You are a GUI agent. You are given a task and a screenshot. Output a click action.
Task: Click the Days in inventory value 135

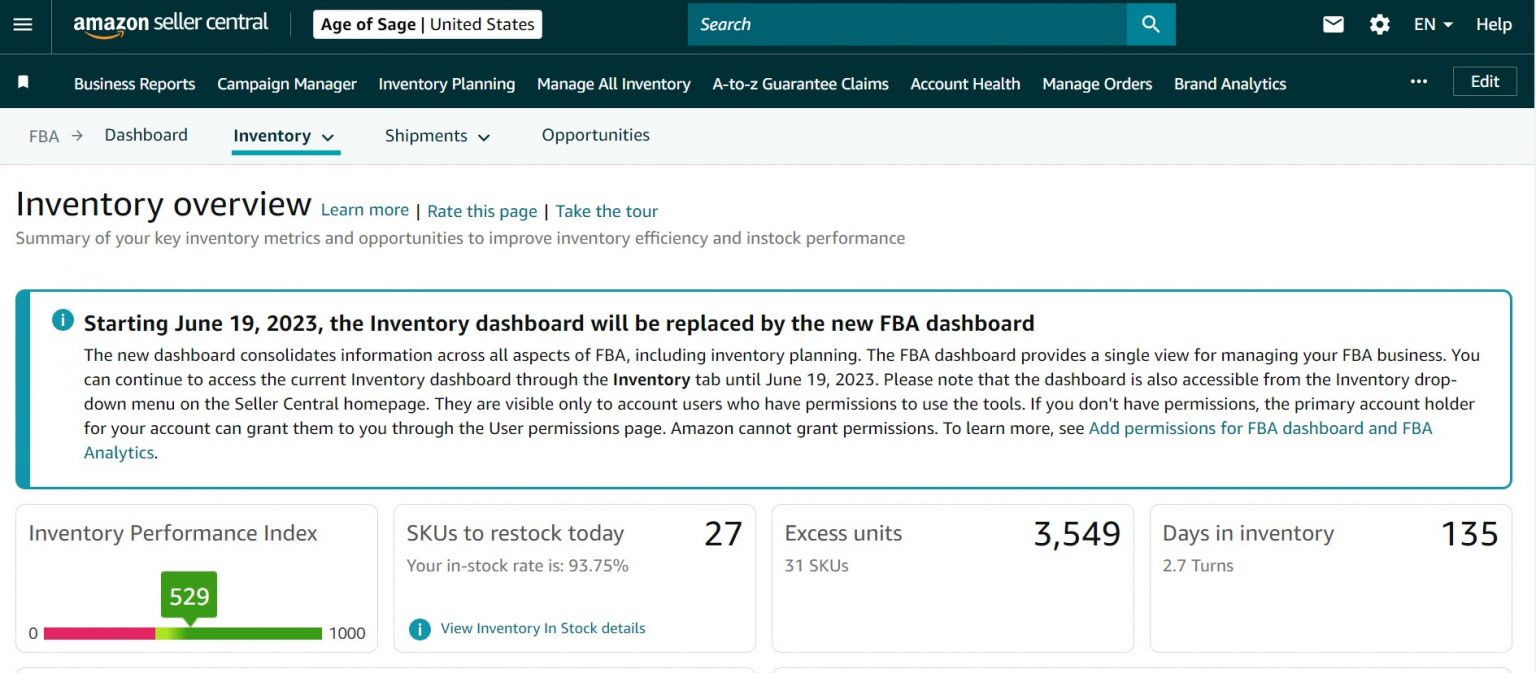tap(1469, 534)
